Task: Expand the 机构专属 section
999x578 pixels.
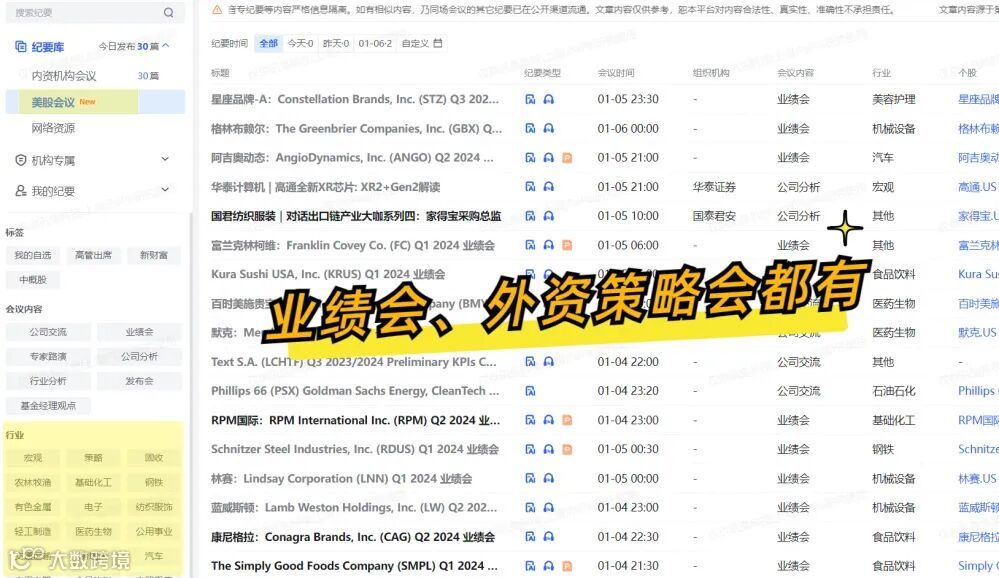Action: (x=165, y=159)
